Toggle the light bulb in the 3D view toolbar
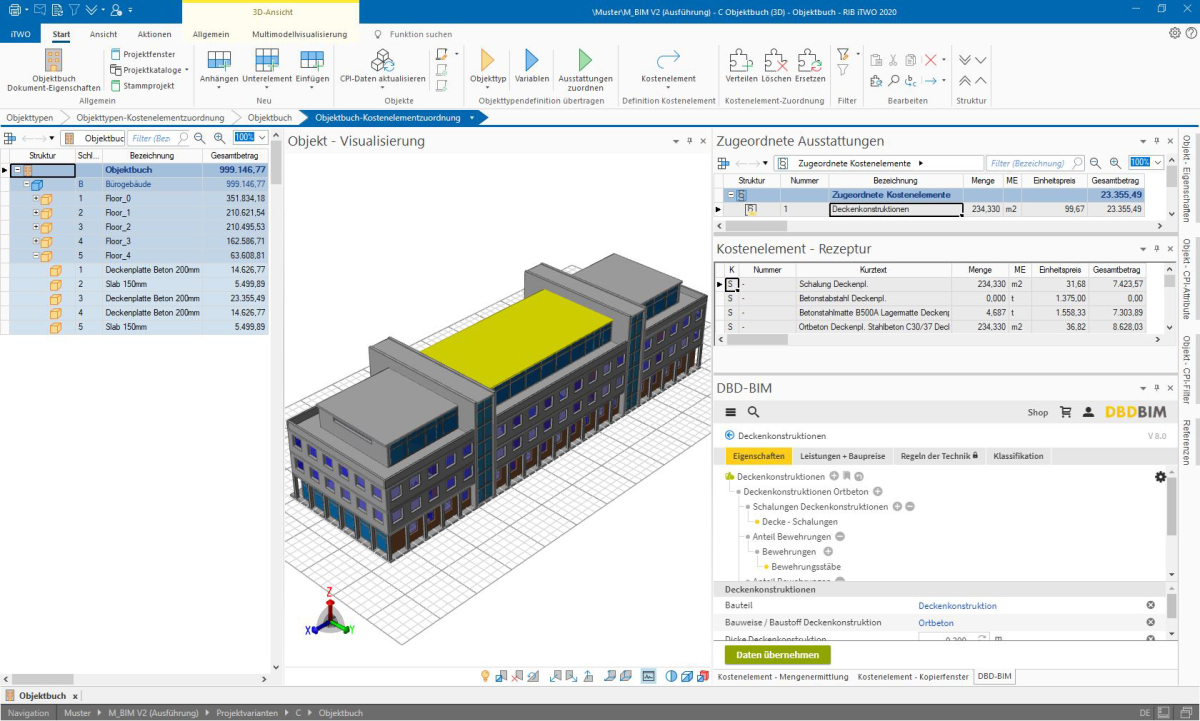 click(486, 676)
